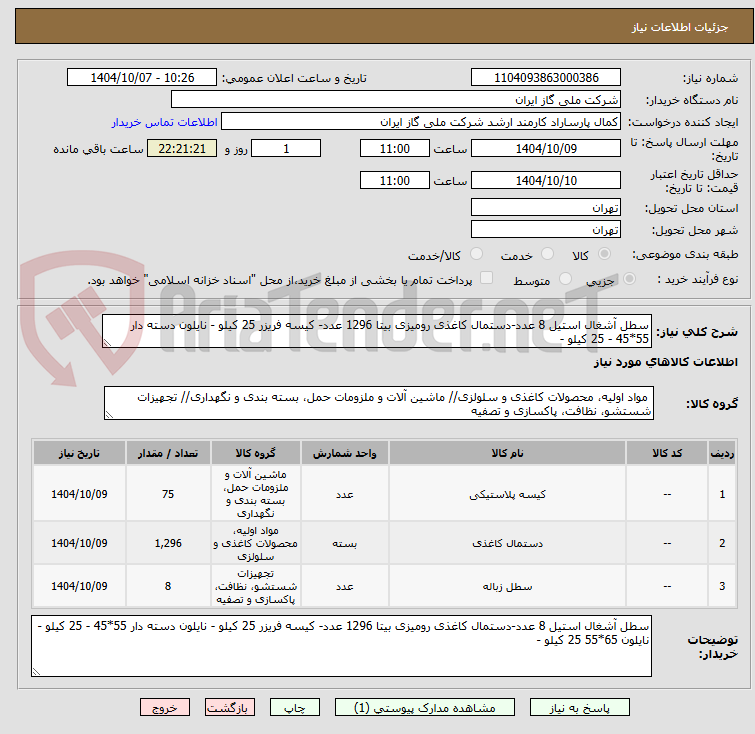The width and height of the screenshot is (755, 734).
Task: Click the resize handle of شرح کلی نیاز box
Action: [x=107, y=343]
